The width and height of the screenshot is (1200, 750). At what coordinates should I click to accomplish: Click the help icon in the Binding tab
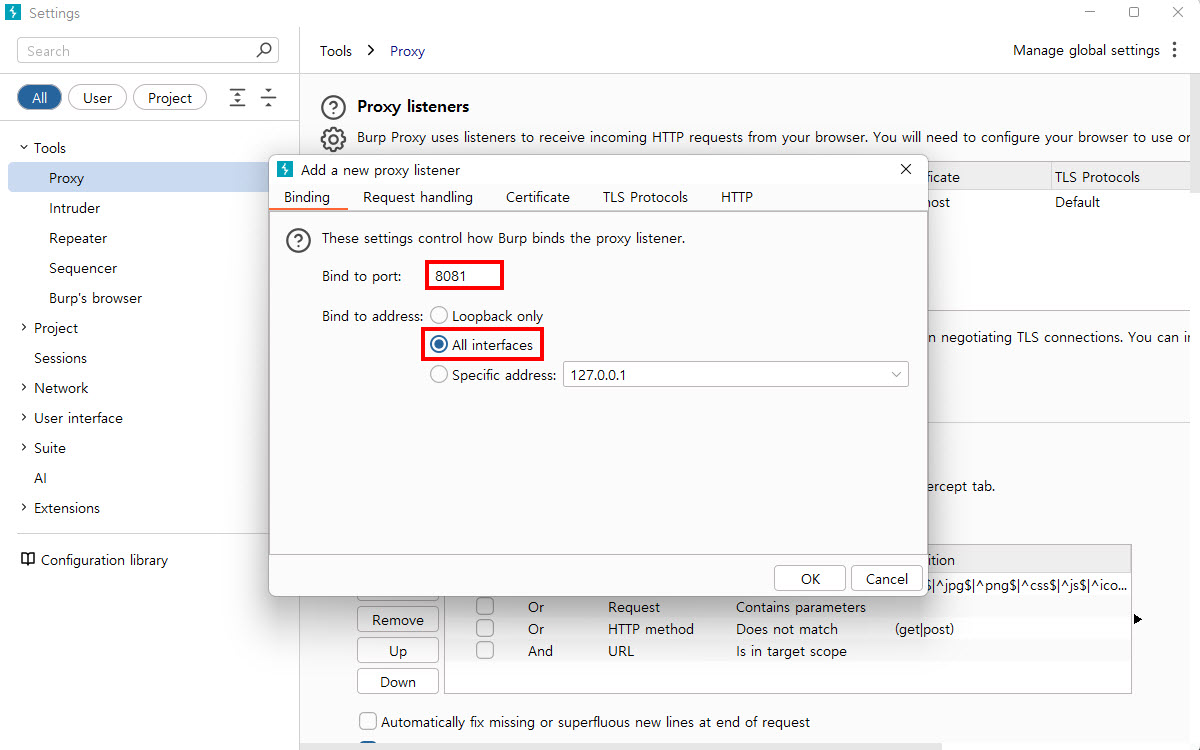(x=298, y=240)
